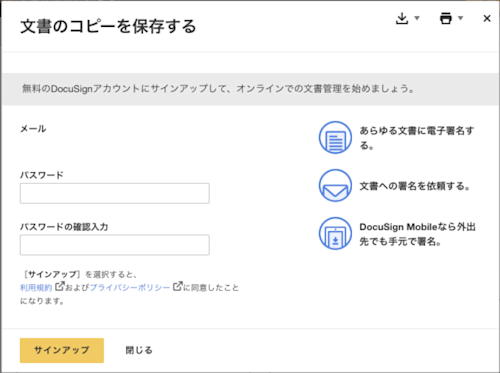Focus the パスワードの確認入力 field

coord(115,245)
